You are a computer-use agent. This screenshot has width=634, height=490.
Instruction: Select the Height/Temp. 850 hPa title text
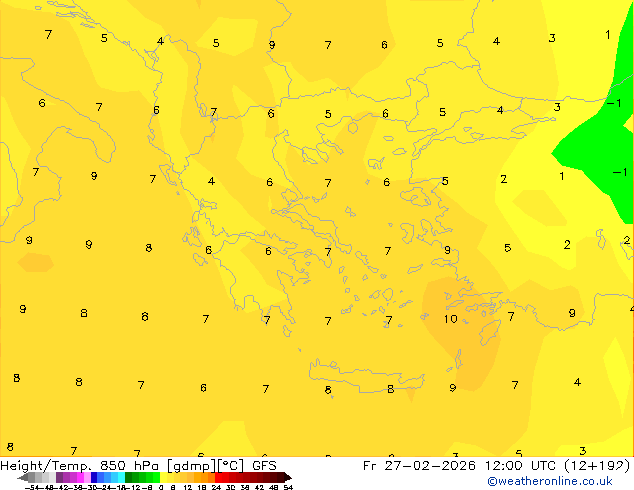(80, 466)
